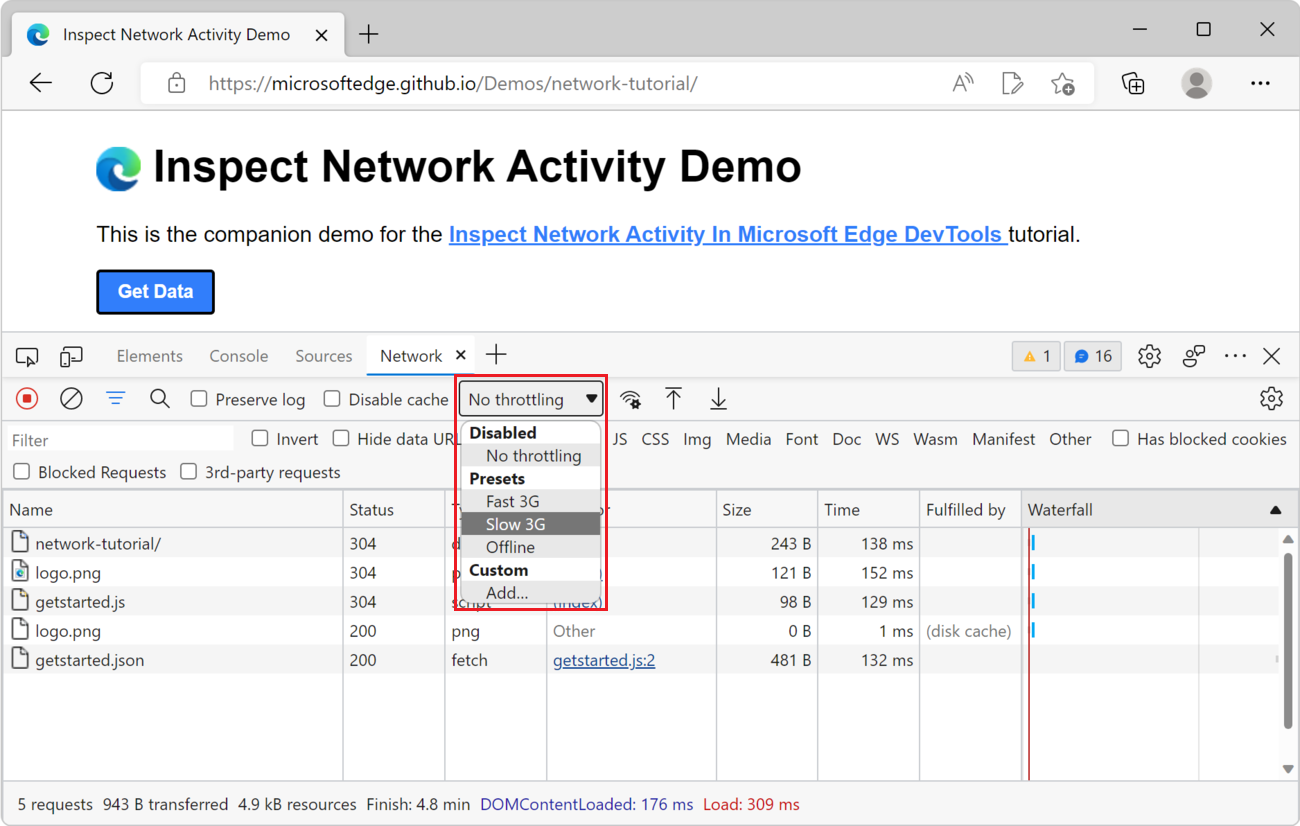
Task: Filter requests by CSS type
Action: point(656,439)
